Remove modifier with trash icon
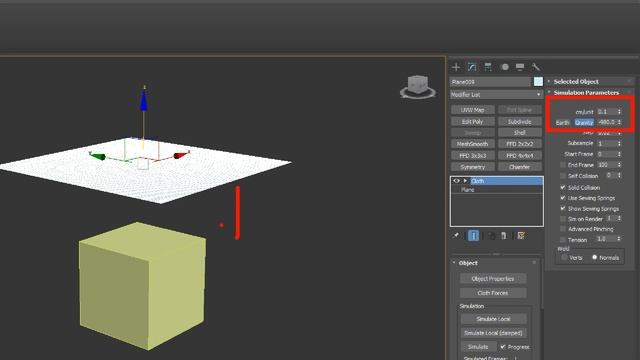Viewport: 640px width, 360px height. 504,236
